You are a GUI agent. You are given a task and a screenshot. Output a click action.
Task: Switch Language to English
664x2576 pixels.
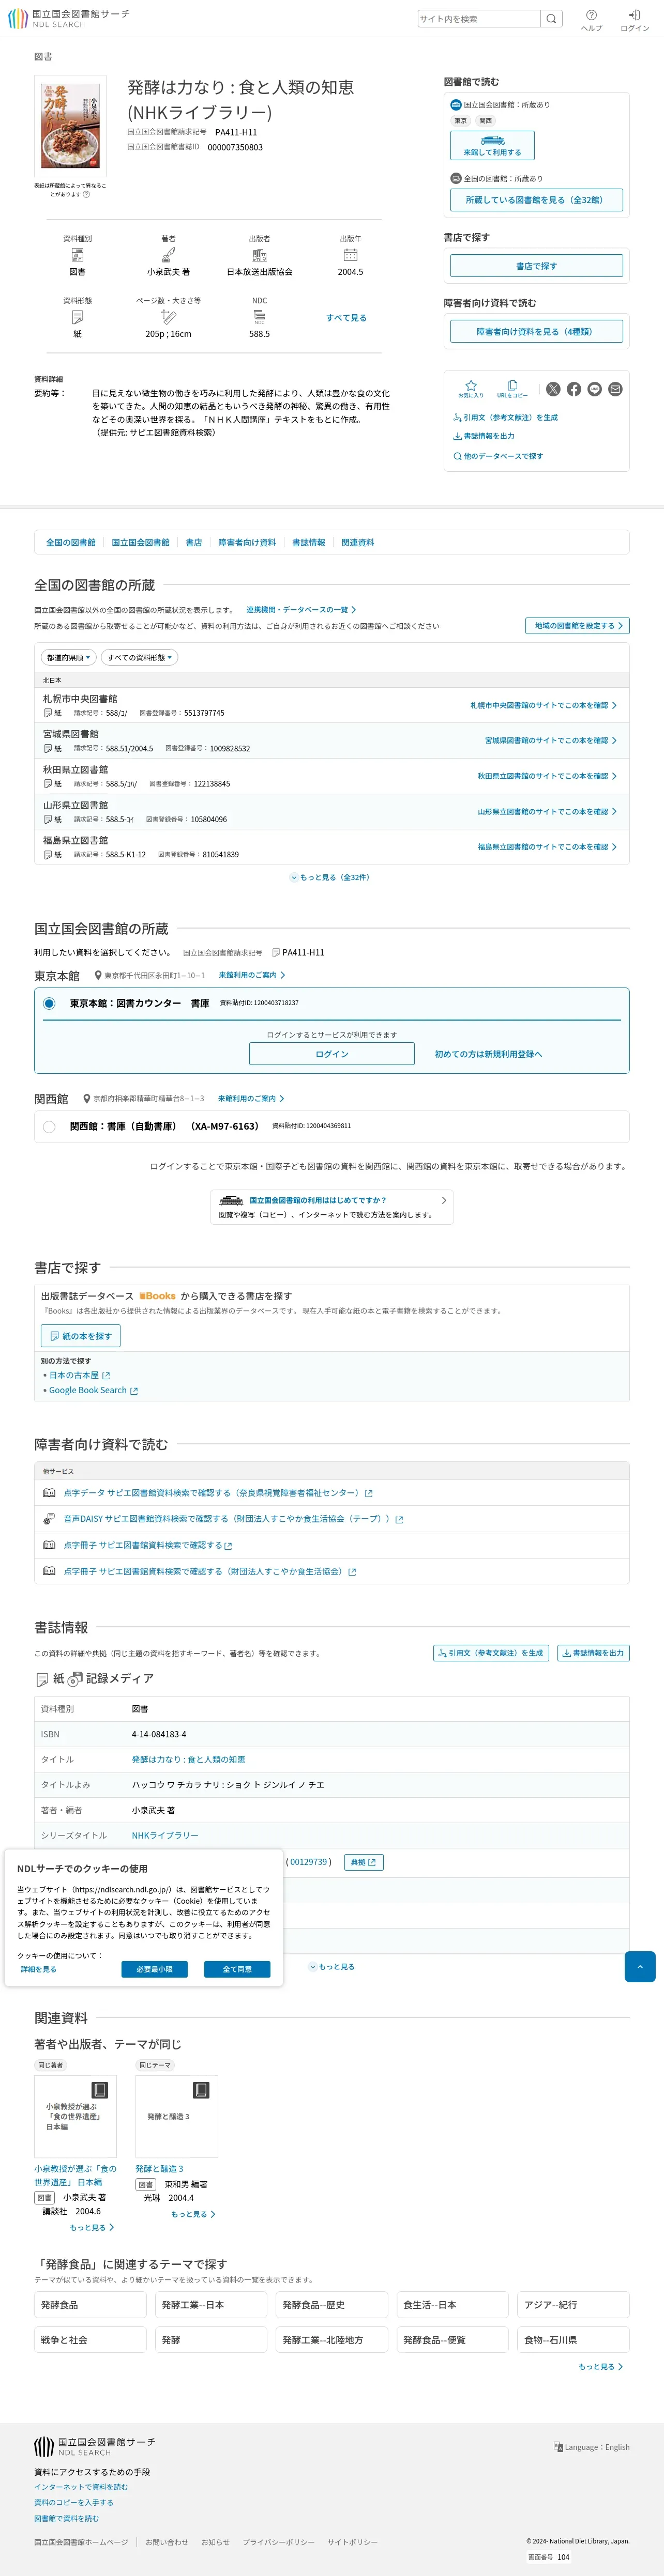[x=592, y=2447]
